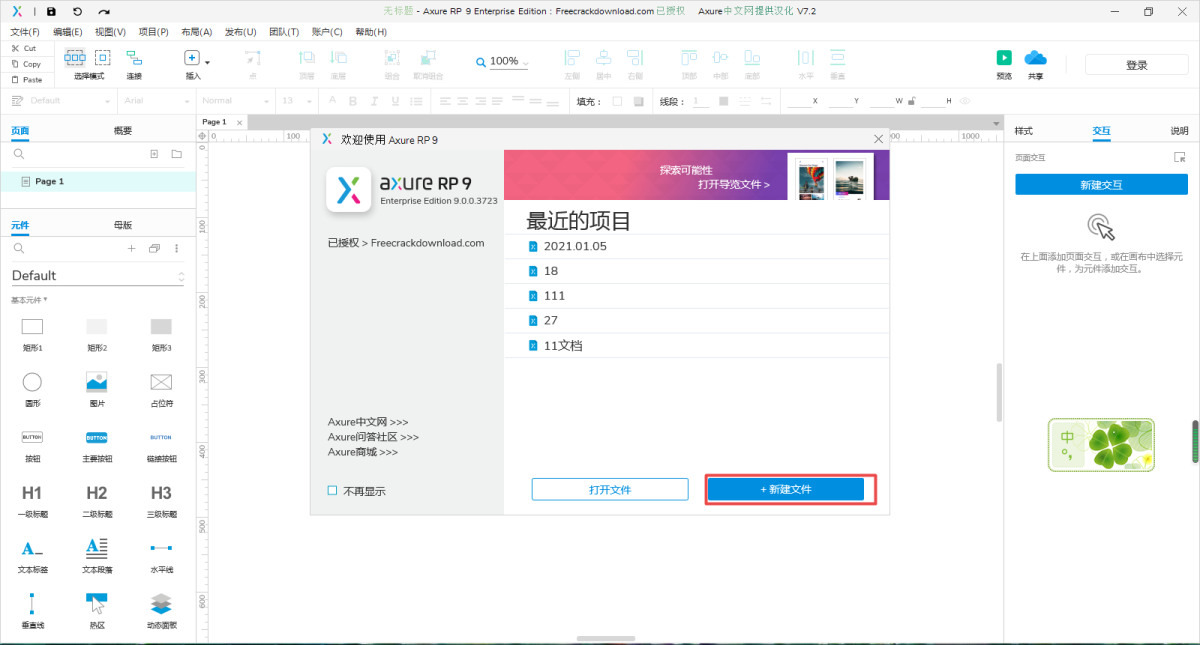Viewport: 1200px width, 645px height.
Task: Click the add folder icon in Pages panel
Action: [x=176, y=154]
